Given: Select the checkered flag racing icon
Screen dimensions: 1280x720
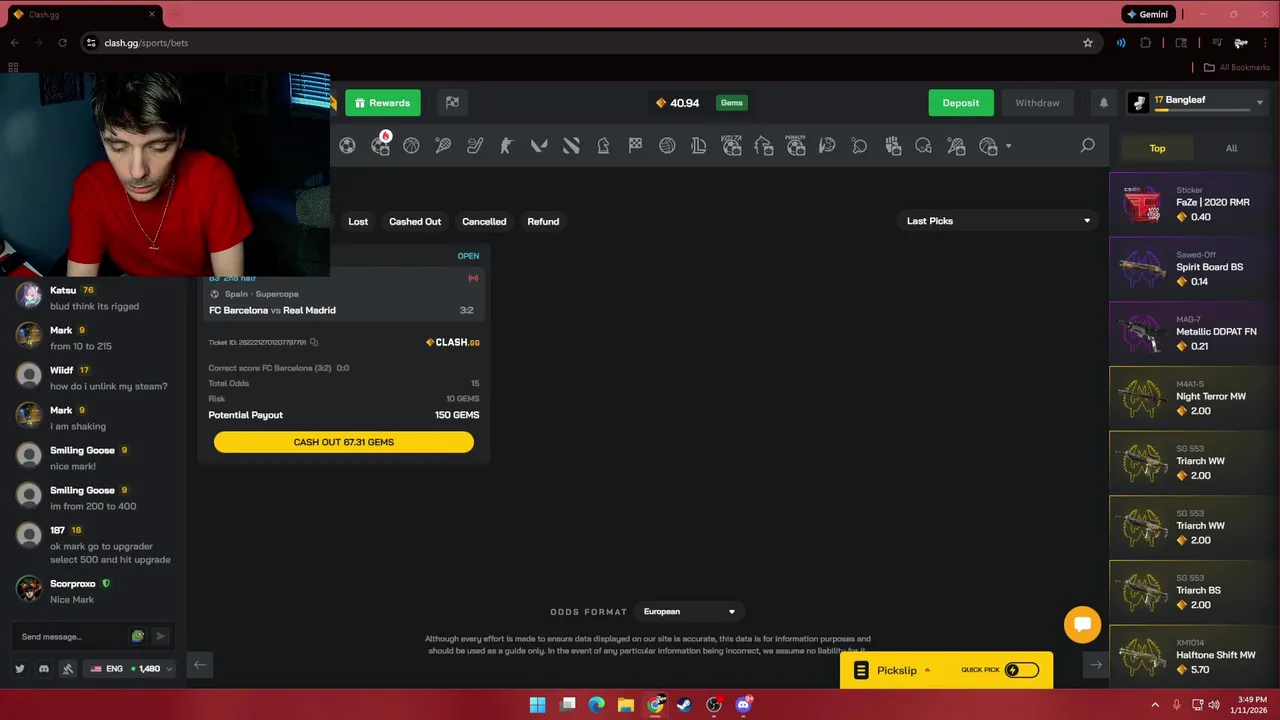Looking at the screenshot, I should (635, 146).
